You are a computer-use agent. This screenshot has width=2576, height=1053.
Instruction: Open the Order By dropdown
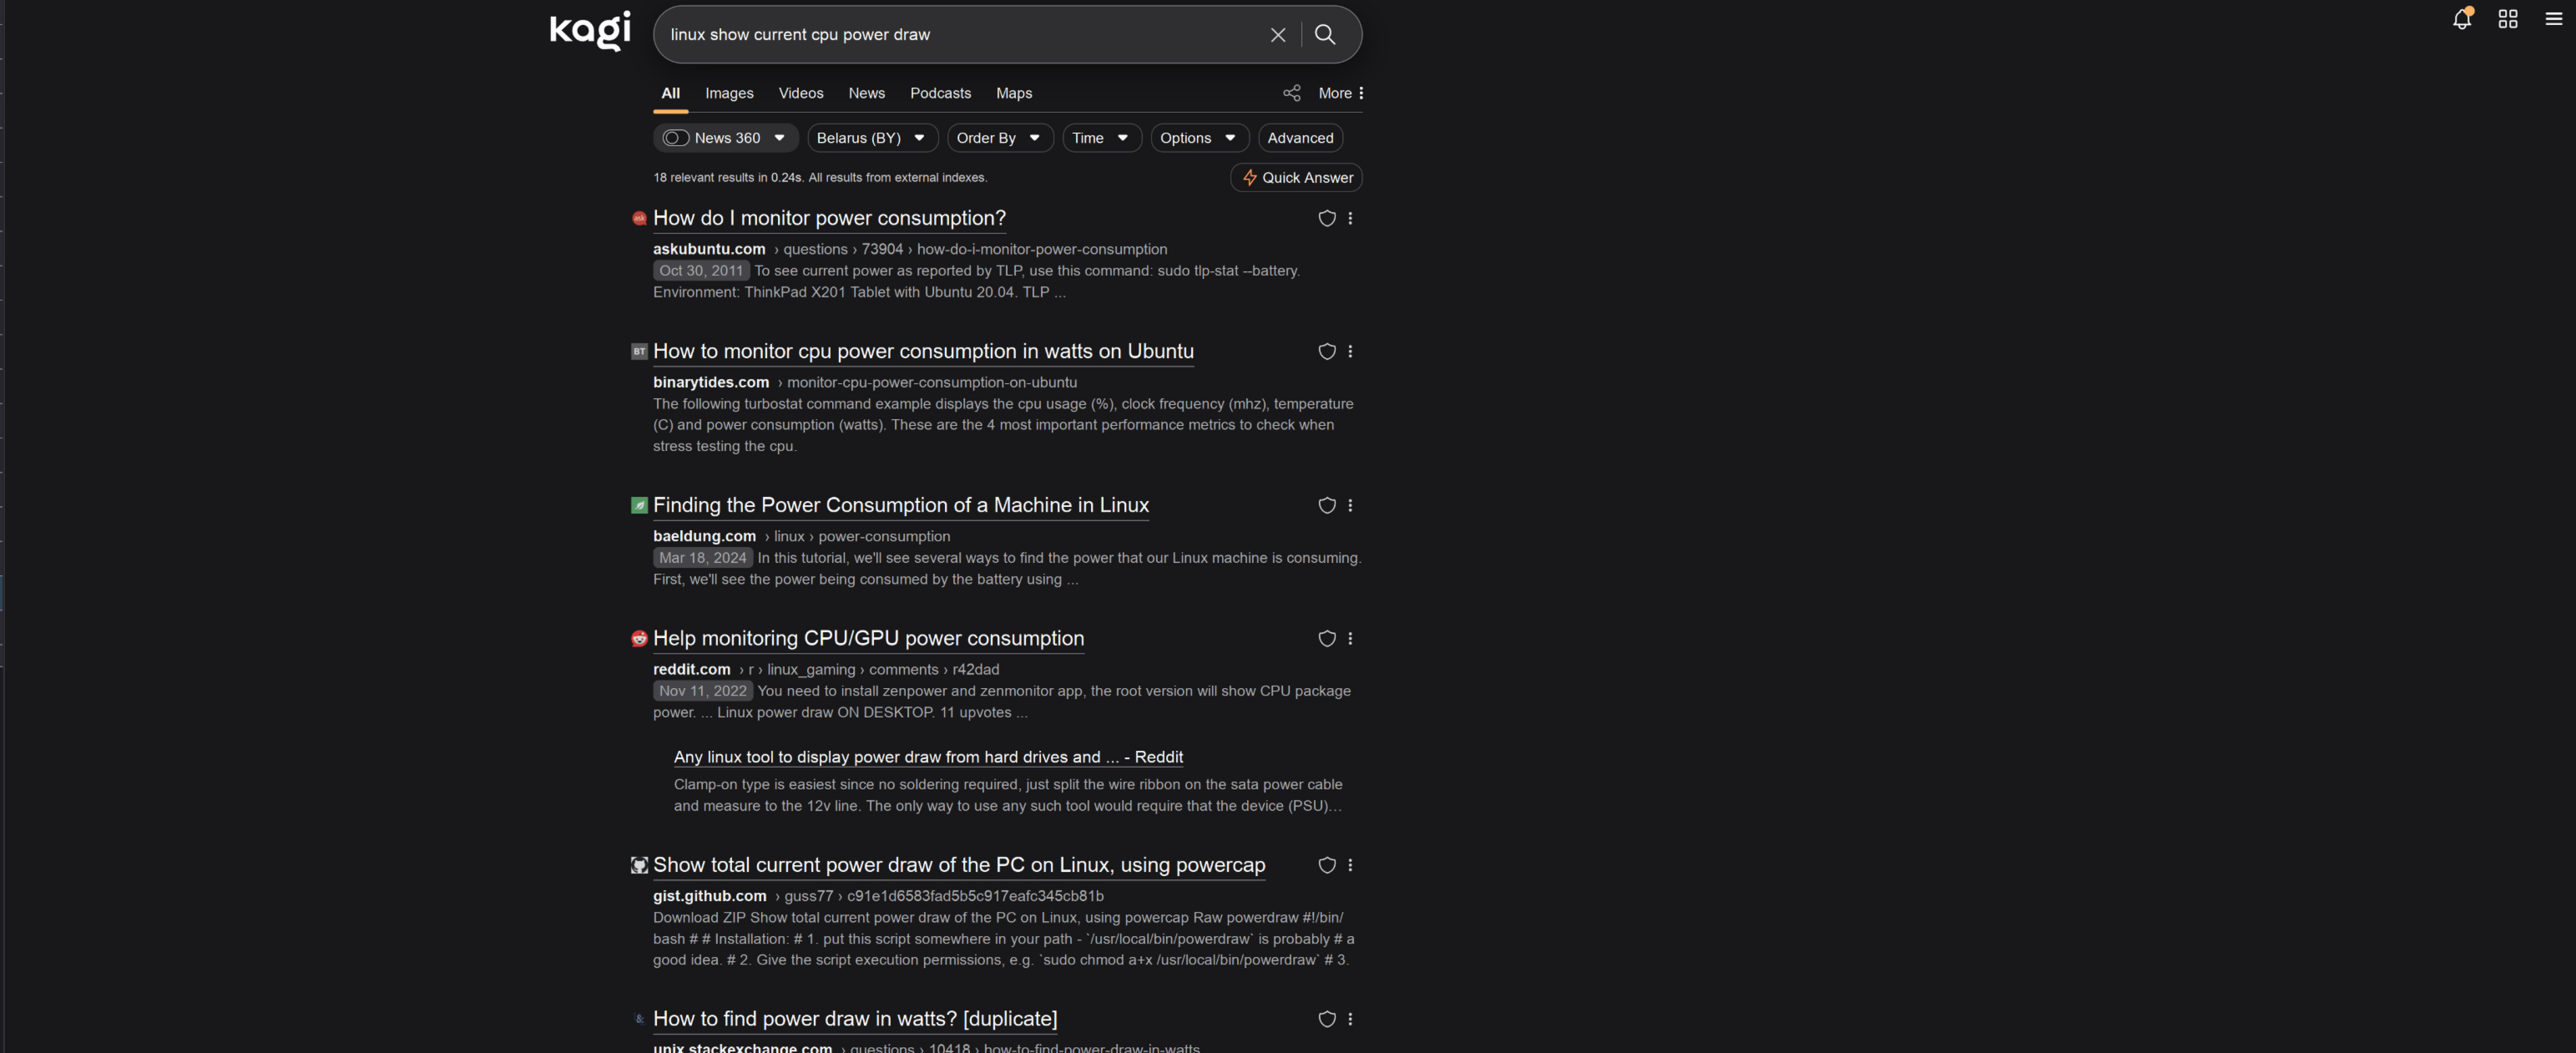[998, 138]
